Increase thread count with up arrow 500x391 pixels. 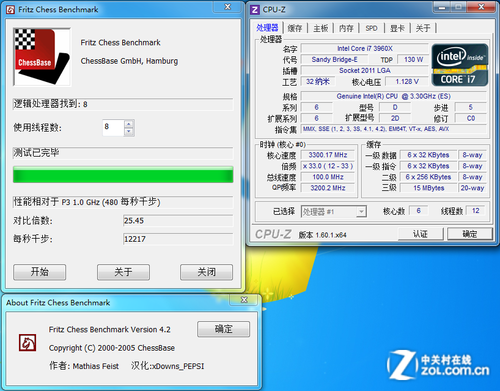click(129, 124)
